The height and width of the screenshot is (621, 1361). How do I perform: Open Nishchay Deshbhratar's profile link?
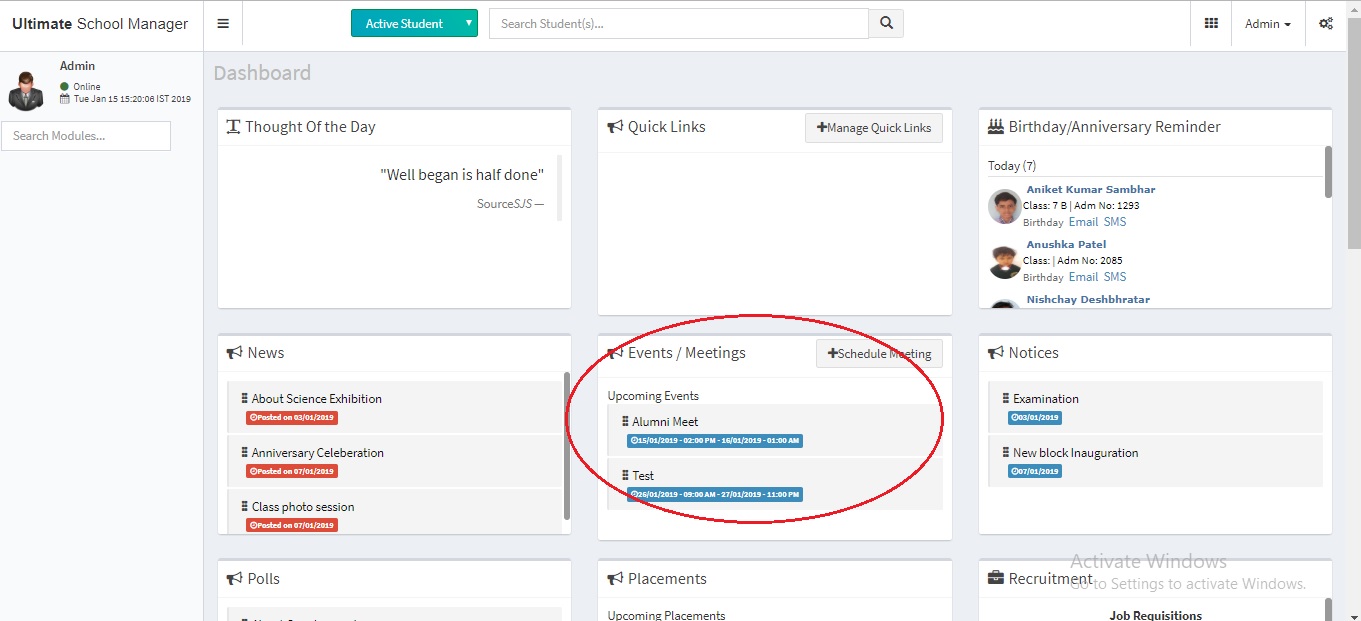click(x=1088, y=299)
